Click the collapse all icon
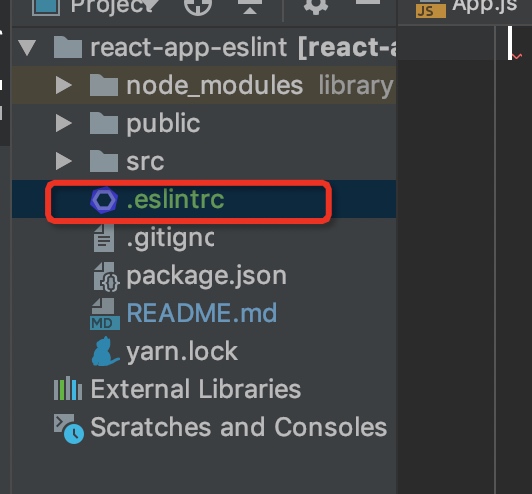Viewport: 532px width, 494px height. coord(250,6)
